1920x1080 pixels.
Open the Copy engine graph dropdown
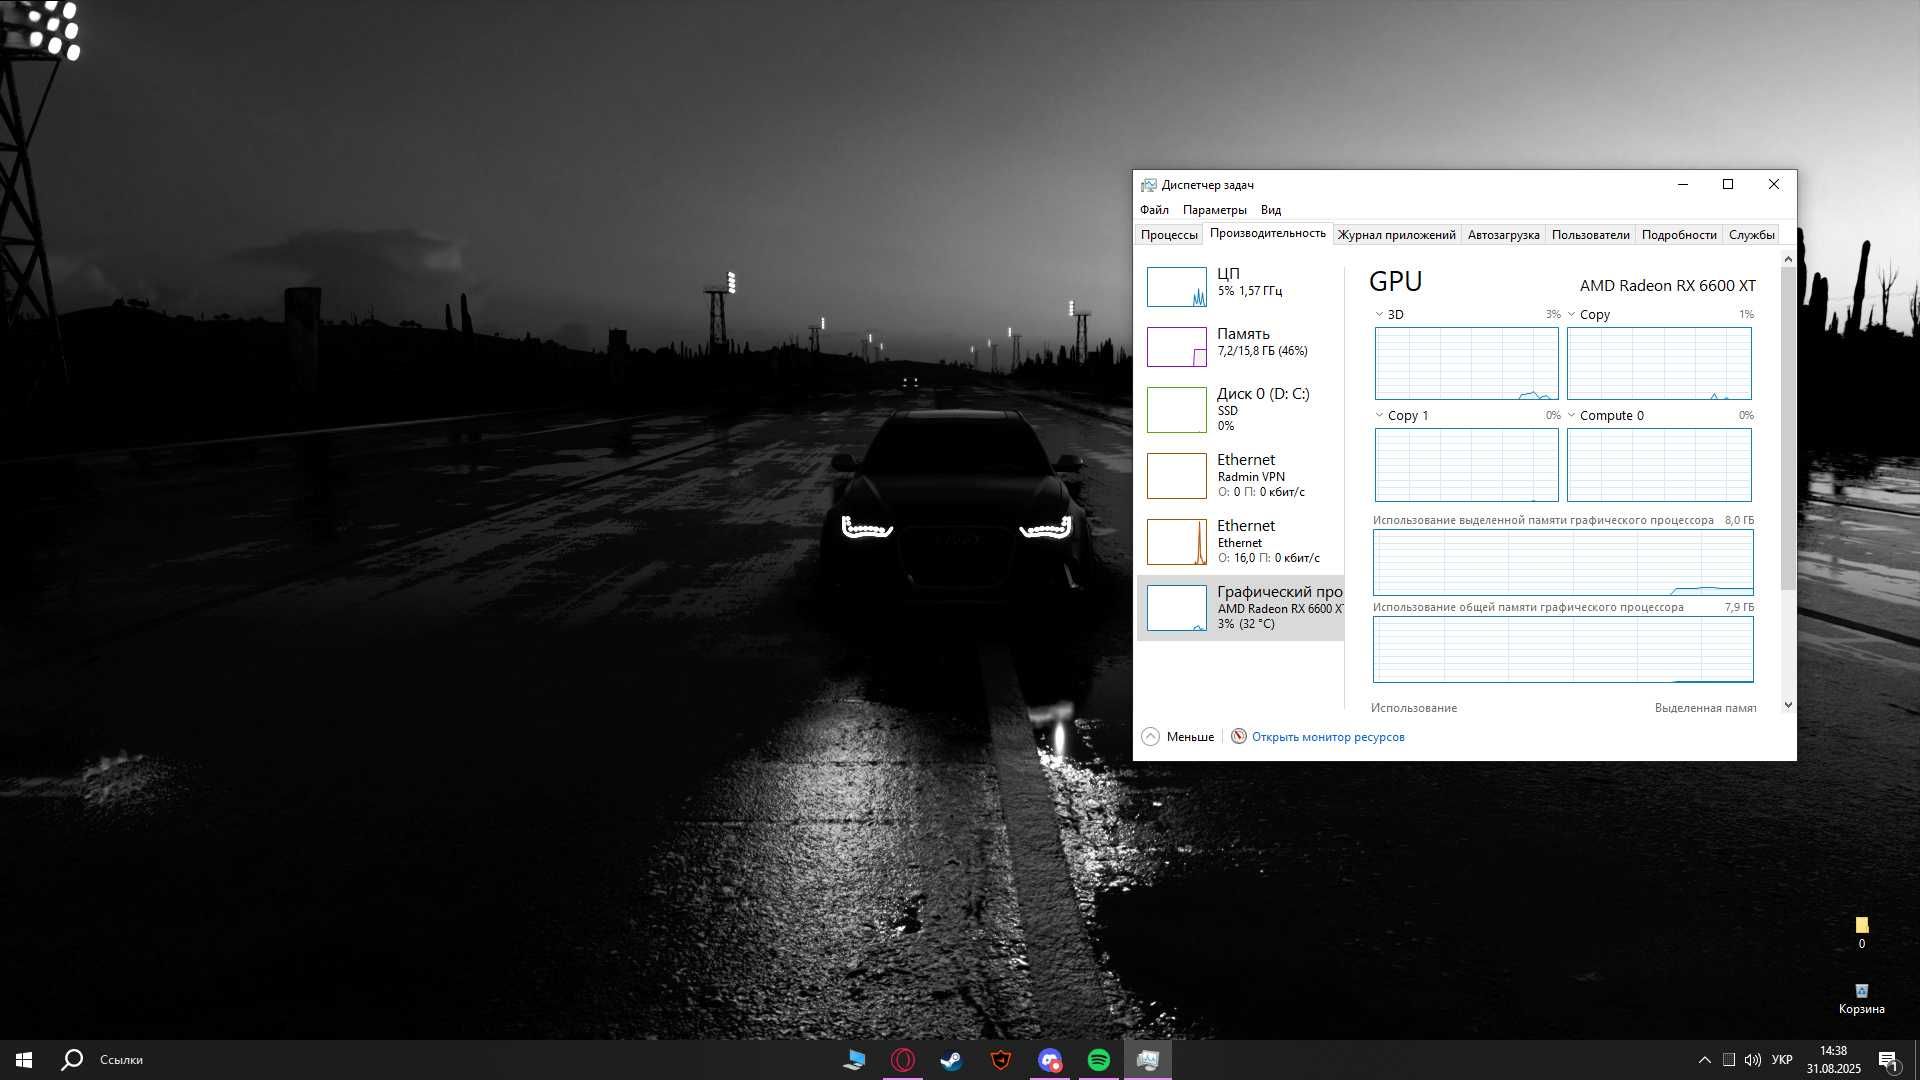[1571, 314]
